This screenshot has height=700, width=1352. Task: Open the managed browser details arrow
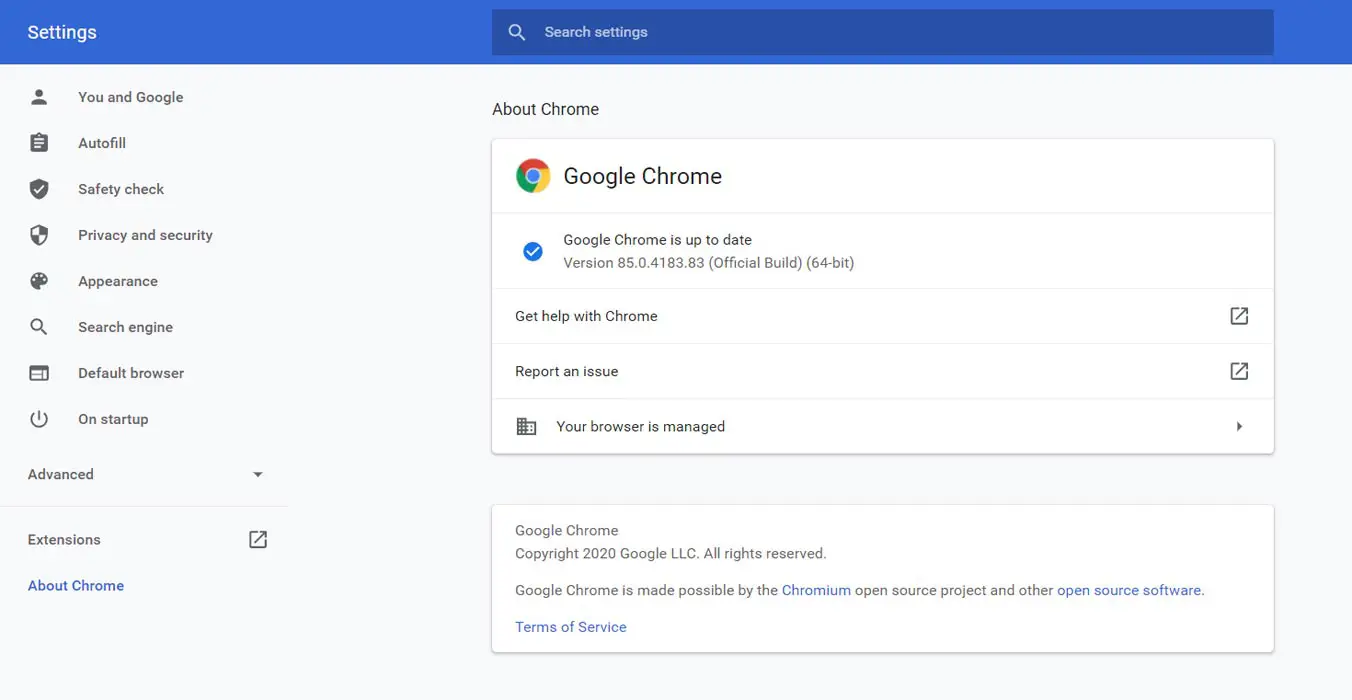tap(1239, 426)
